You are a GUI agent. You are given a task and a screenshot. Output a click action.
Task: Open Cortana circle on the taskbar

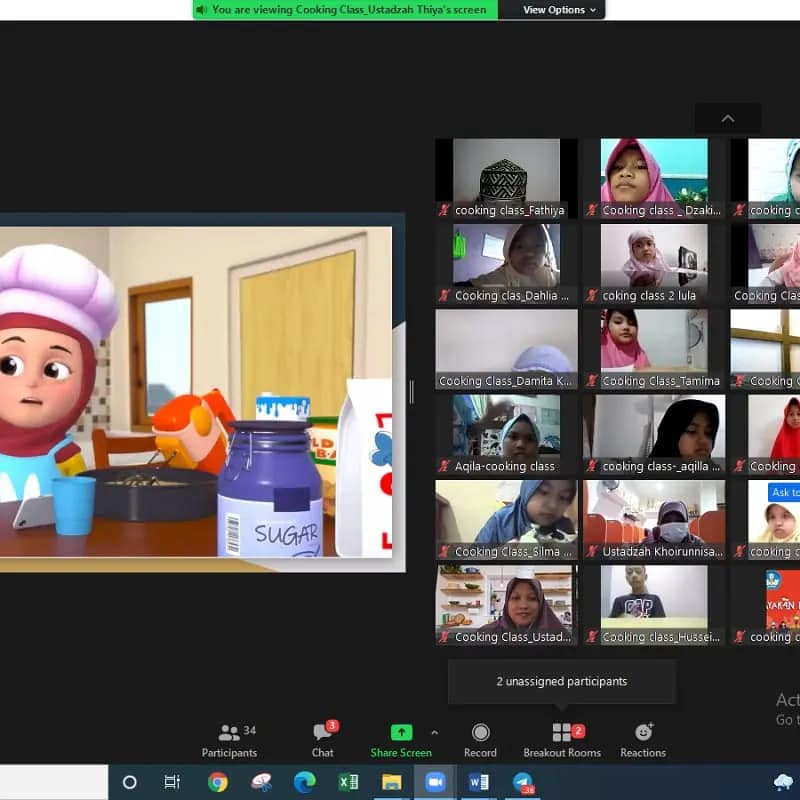click(x=130, y=782)
